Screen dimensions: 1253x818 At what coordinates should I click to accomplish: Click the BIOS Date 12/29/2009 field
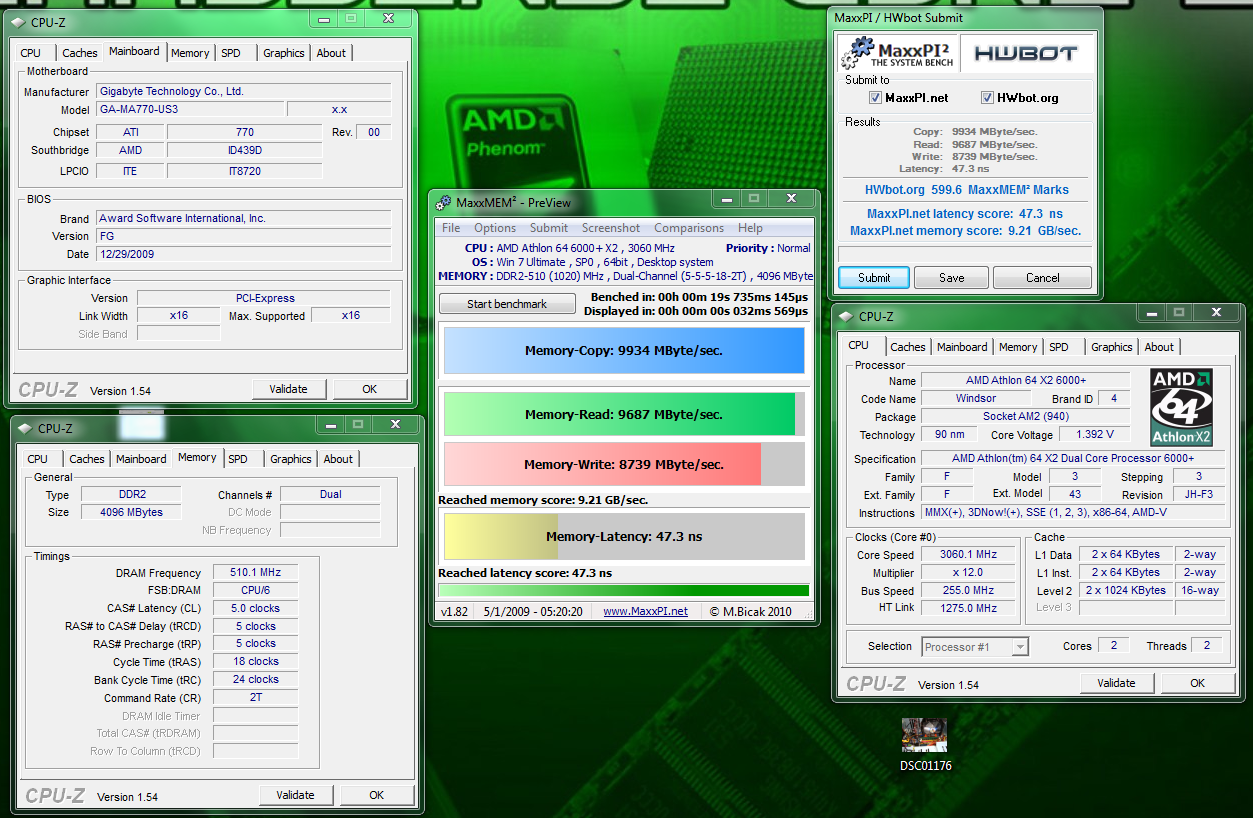[243, 254]
